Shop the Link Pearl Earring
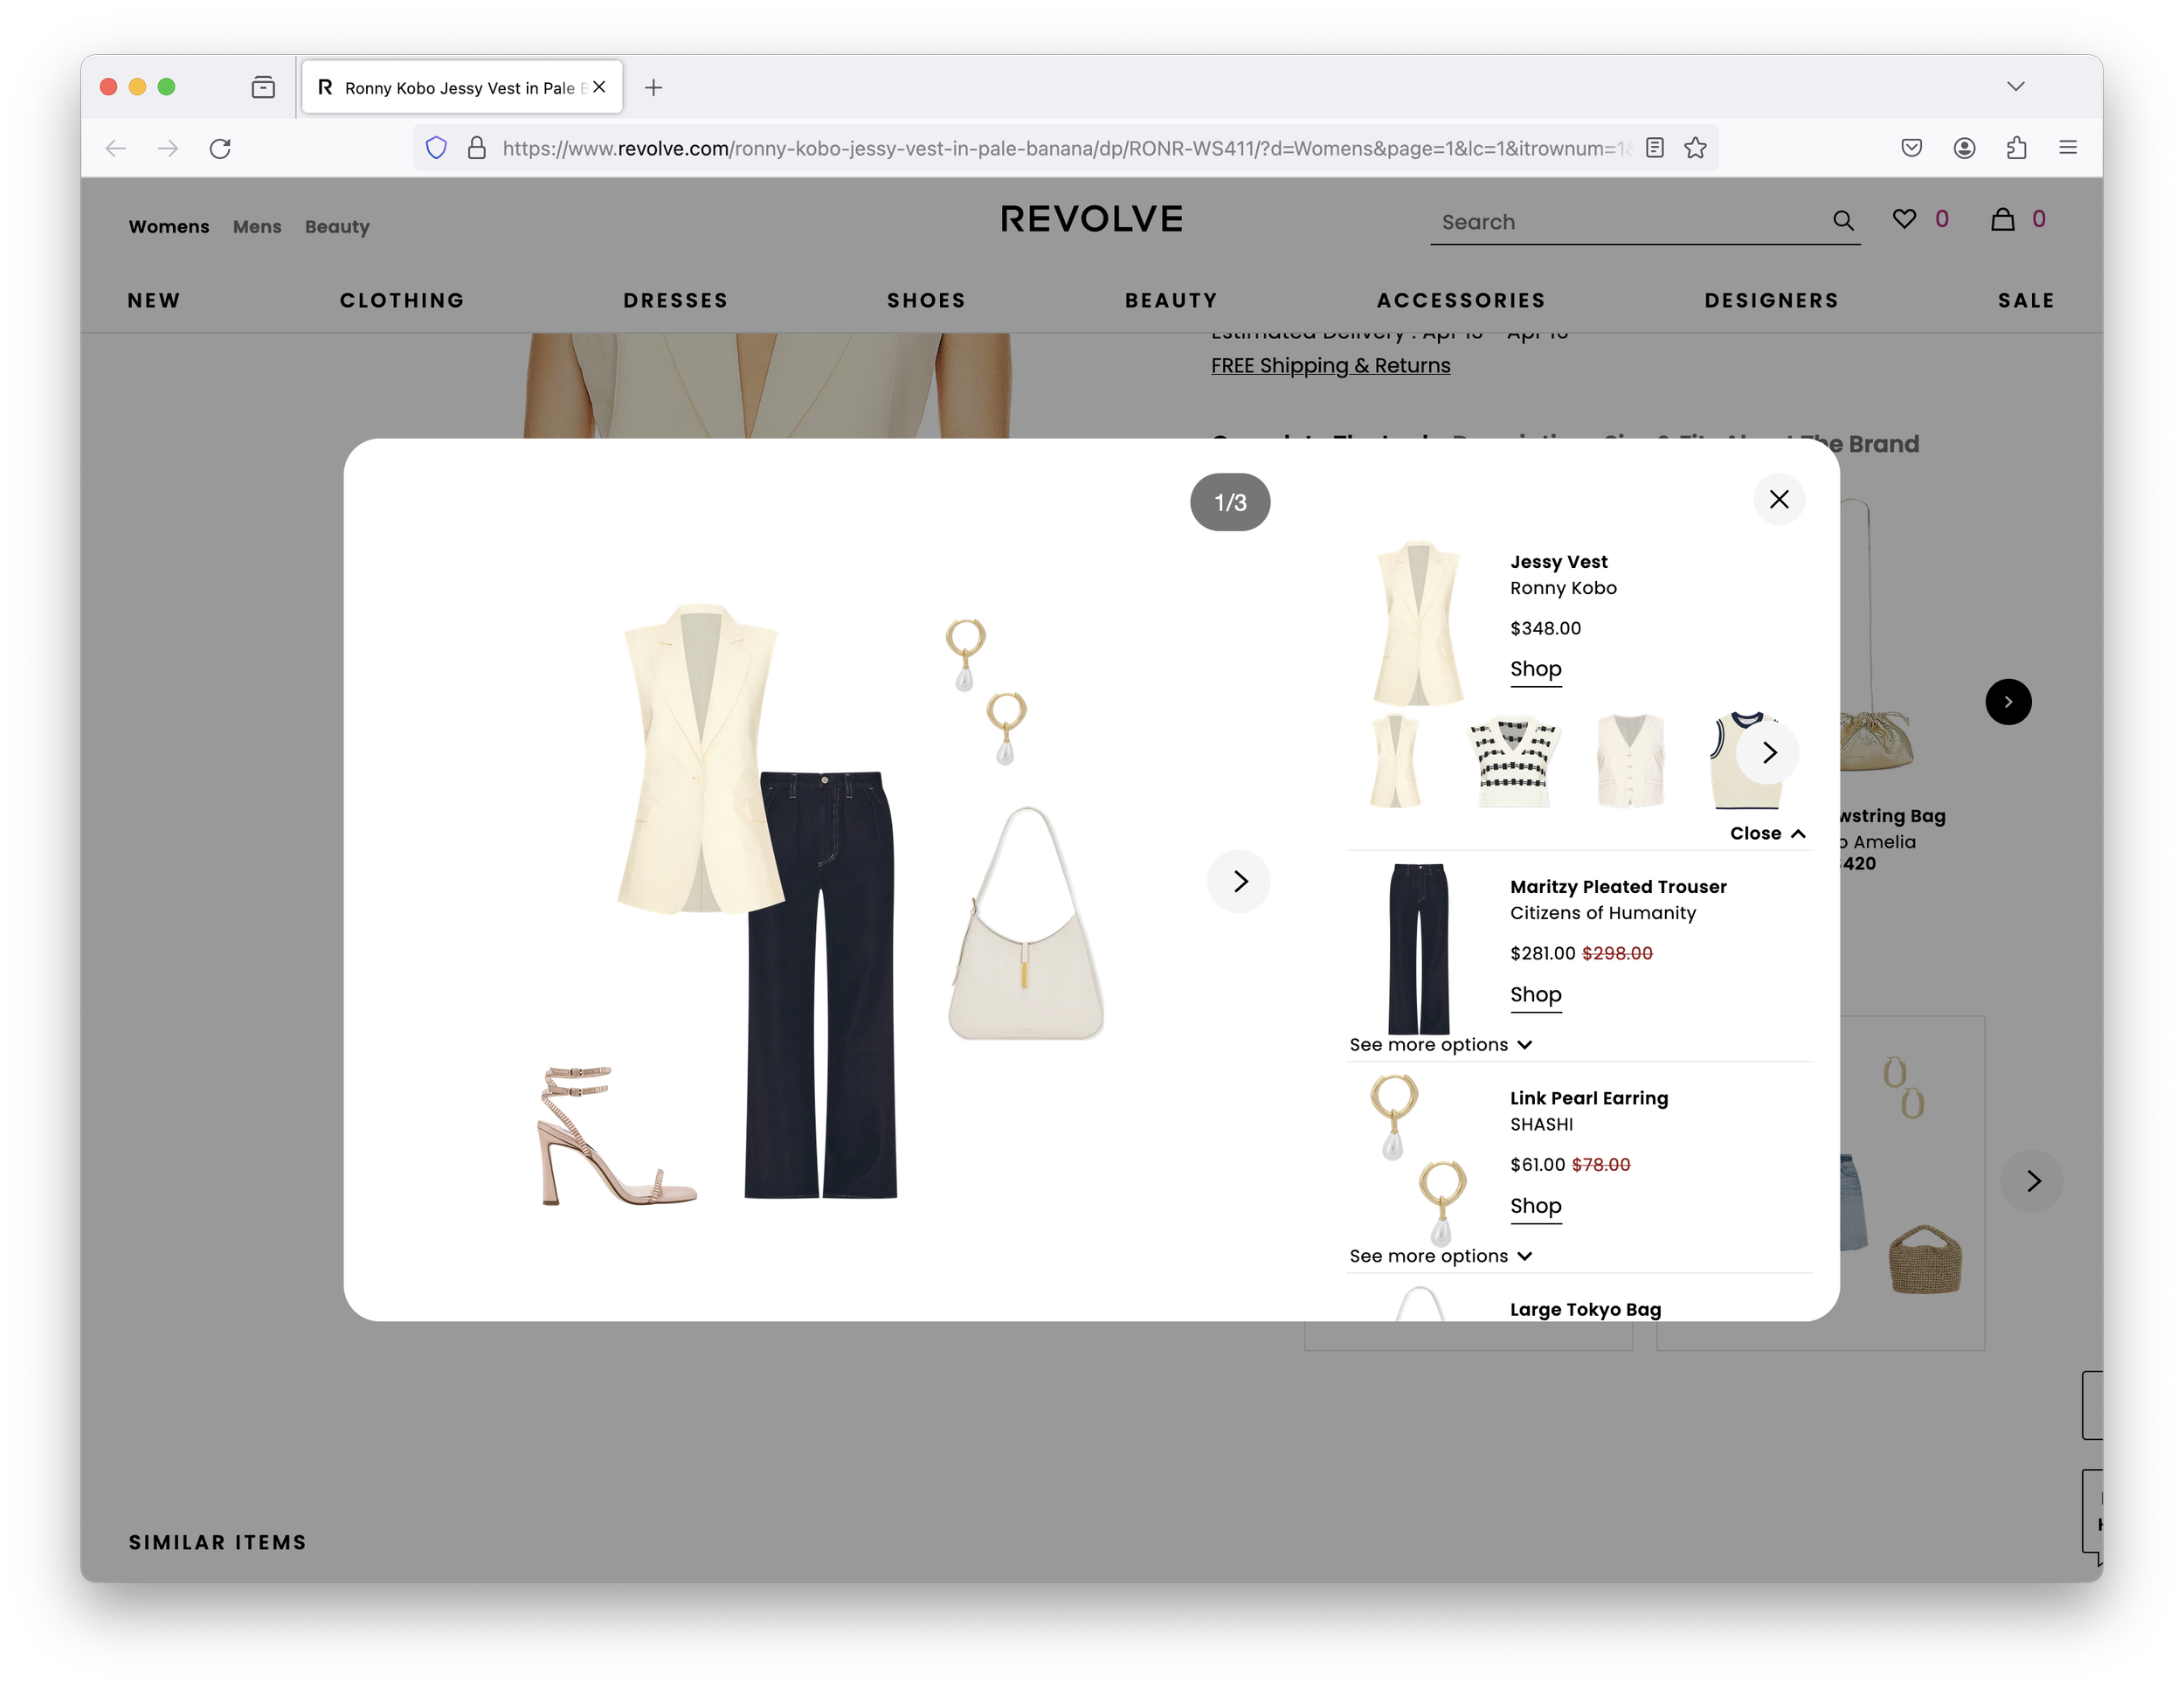Viewport: 2184px width, 1689px height. coord(1535,1206)
